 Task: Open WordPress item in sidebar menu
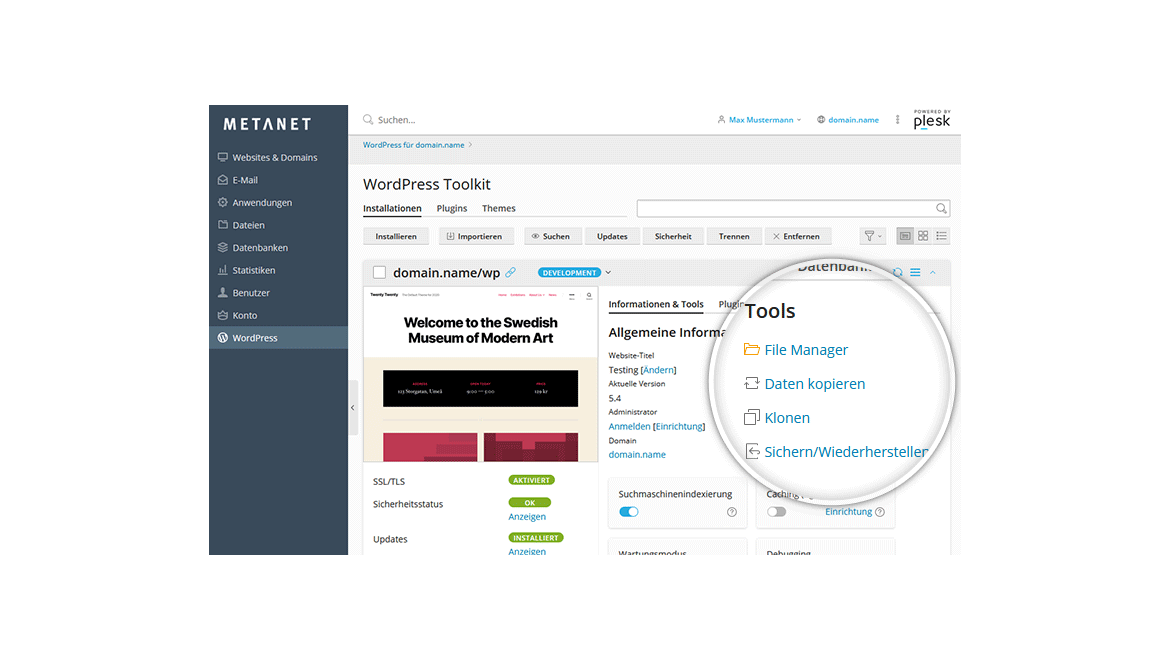pyautogui.click(x=278, y=338)
